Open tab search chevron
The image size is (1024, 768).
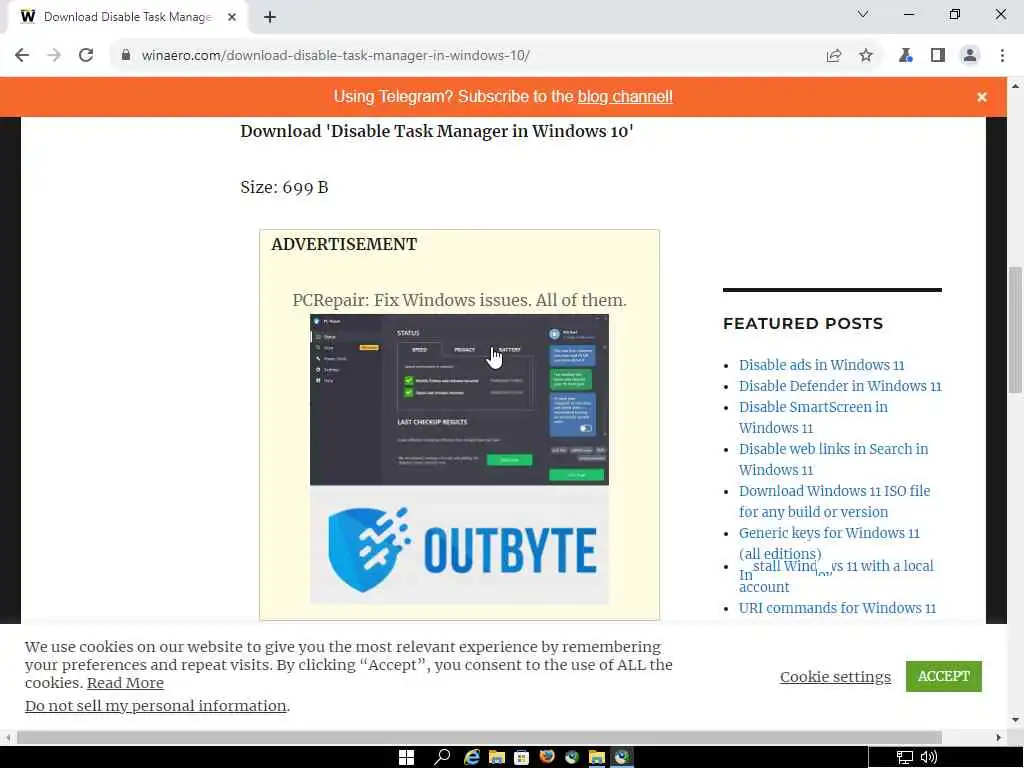pos(863,14)
